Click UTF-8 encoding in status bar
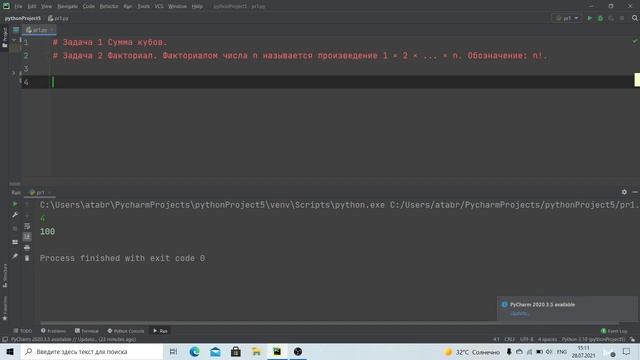 [527, 339]
